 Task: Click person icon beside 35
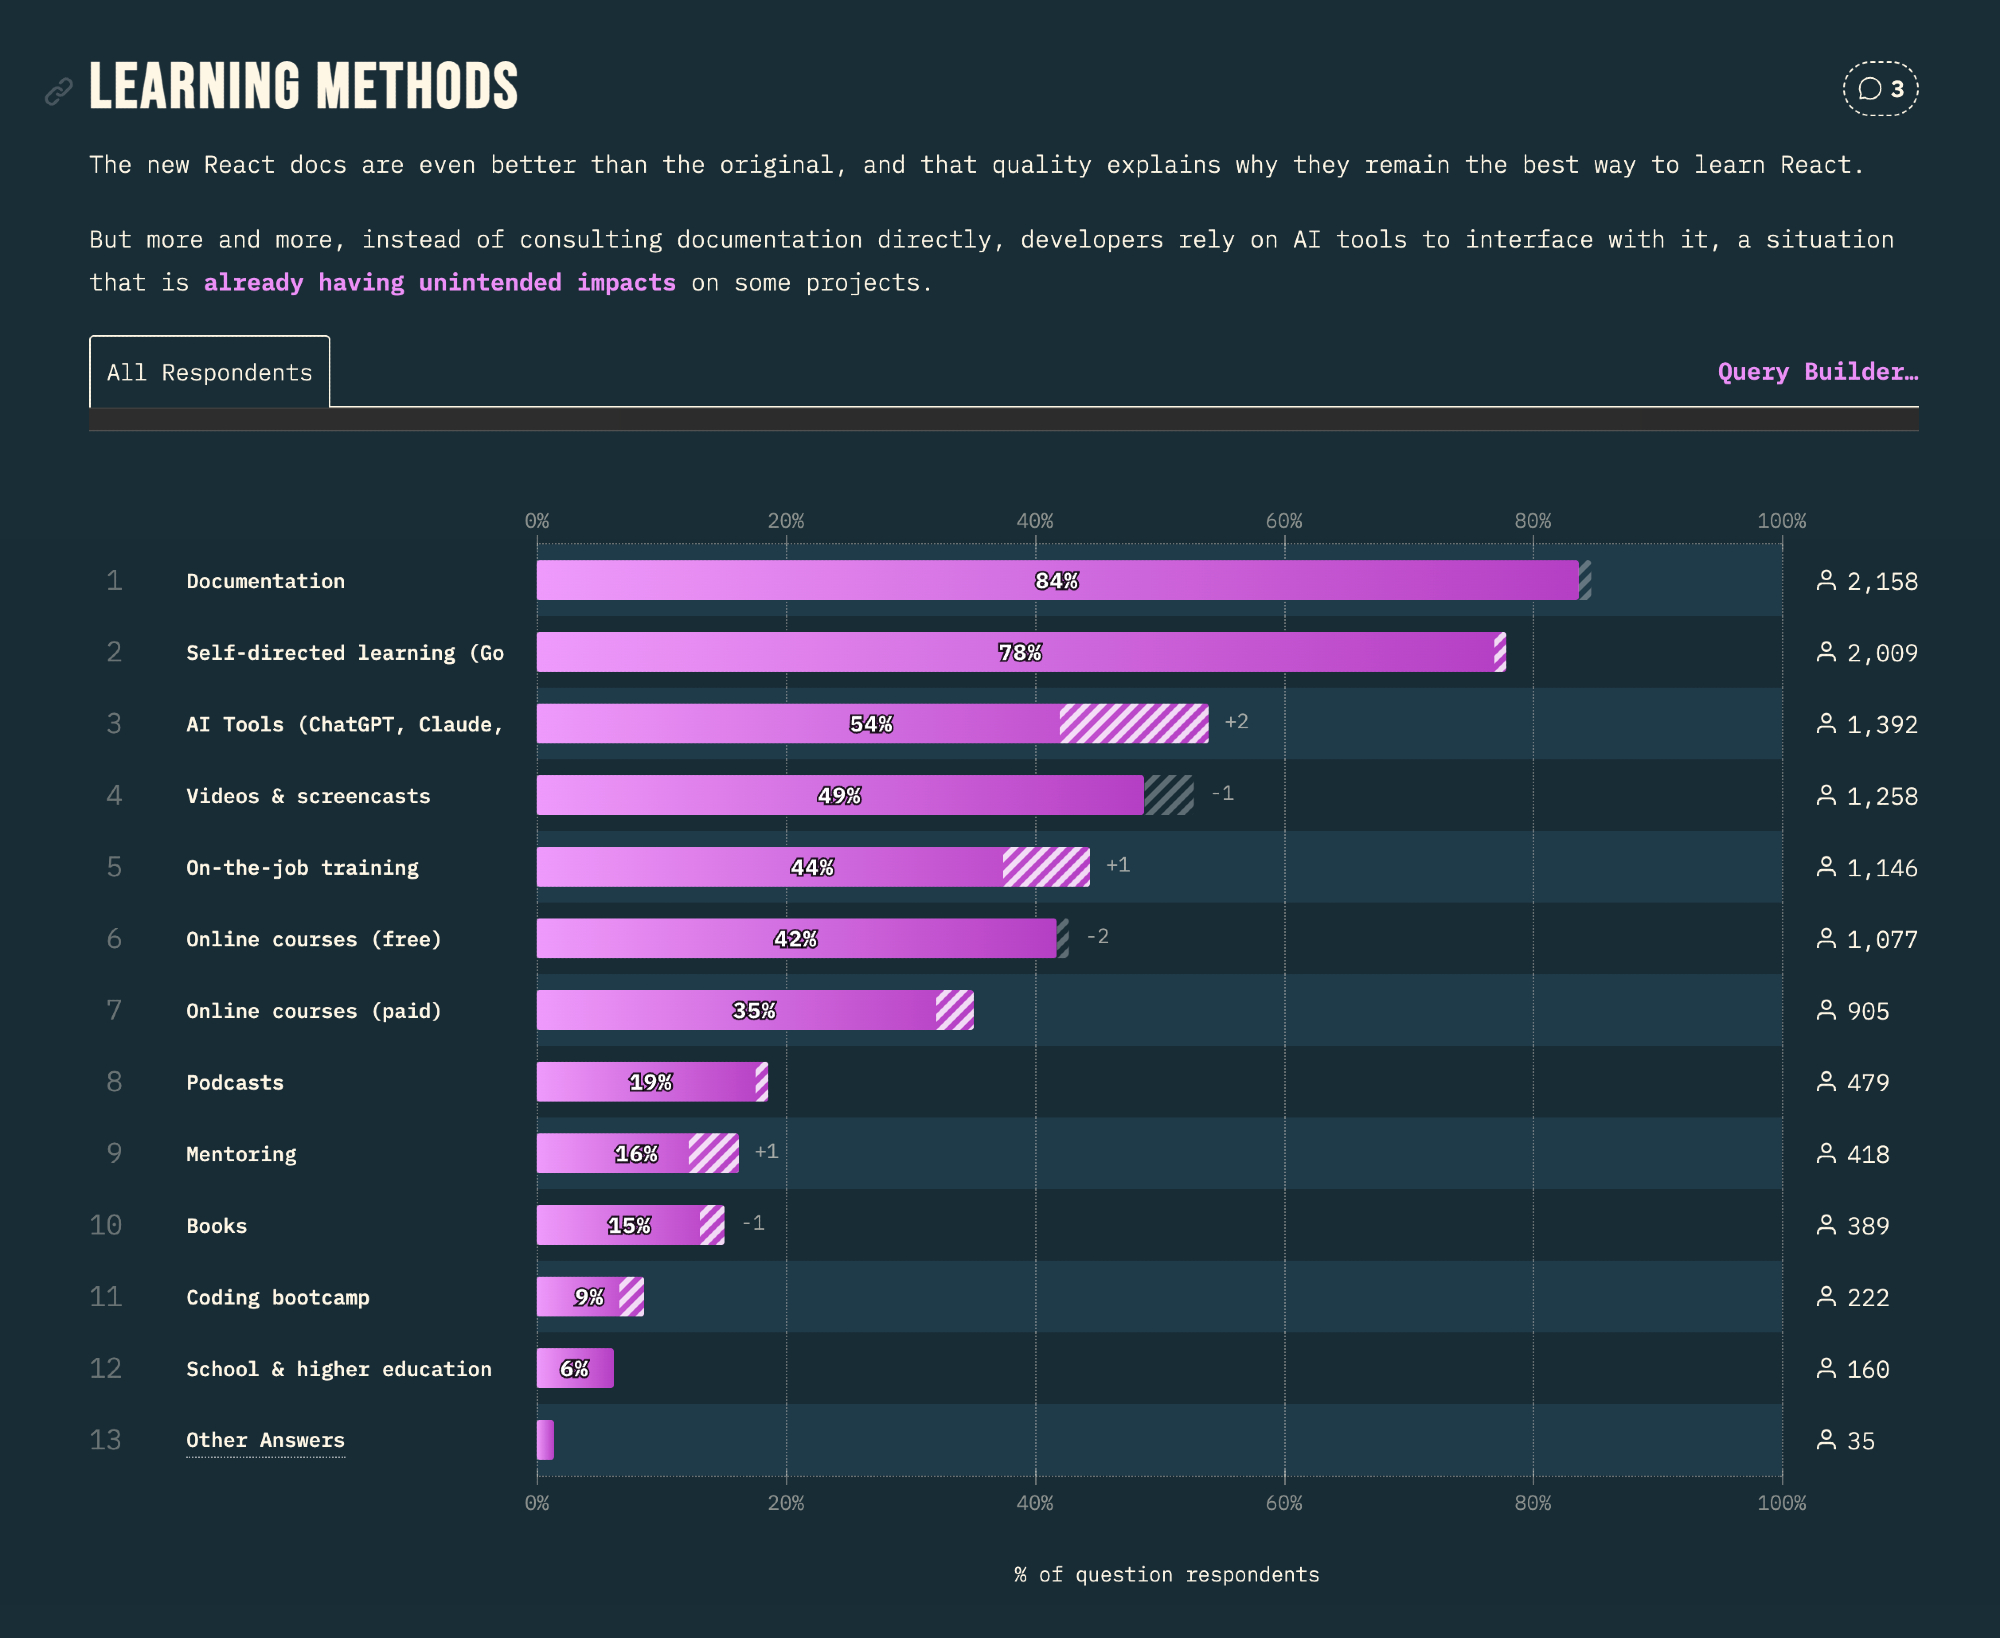click(x=1826, y=1440)
